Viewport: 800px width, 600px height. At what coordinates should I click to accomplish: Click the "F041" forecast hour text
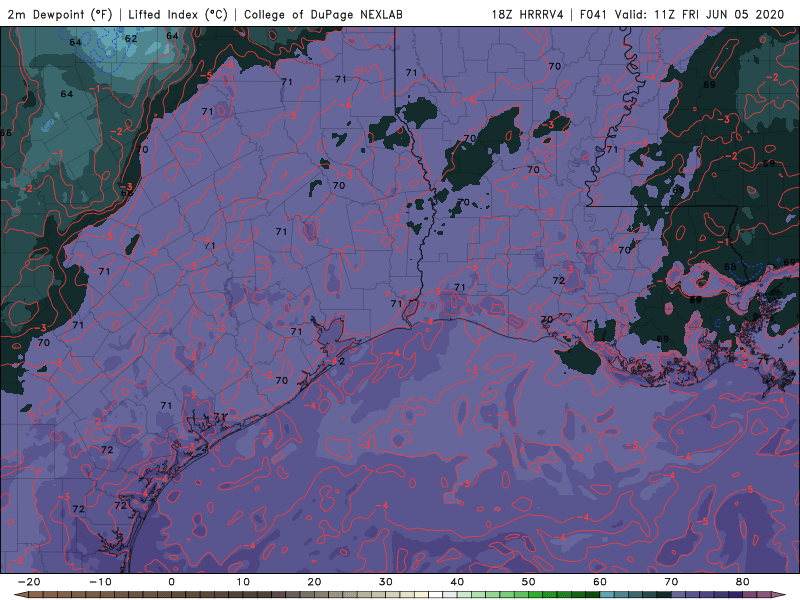(x=594, y=15)
